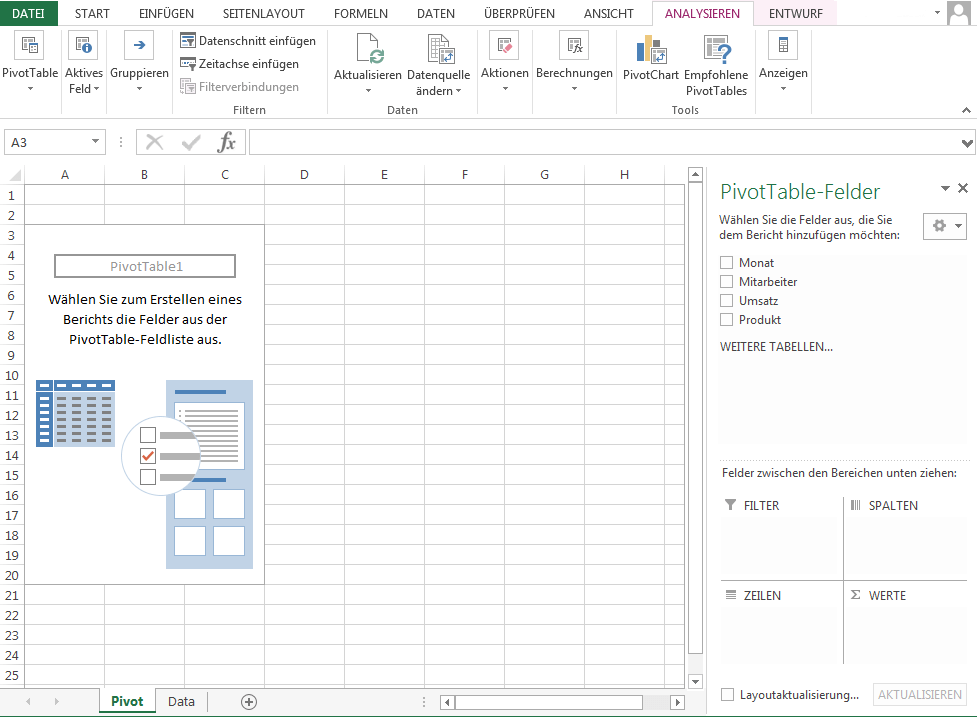The width and height of the screenshot is (977, 717).
Task: Select row 22 header
Action: click(11, 615)
